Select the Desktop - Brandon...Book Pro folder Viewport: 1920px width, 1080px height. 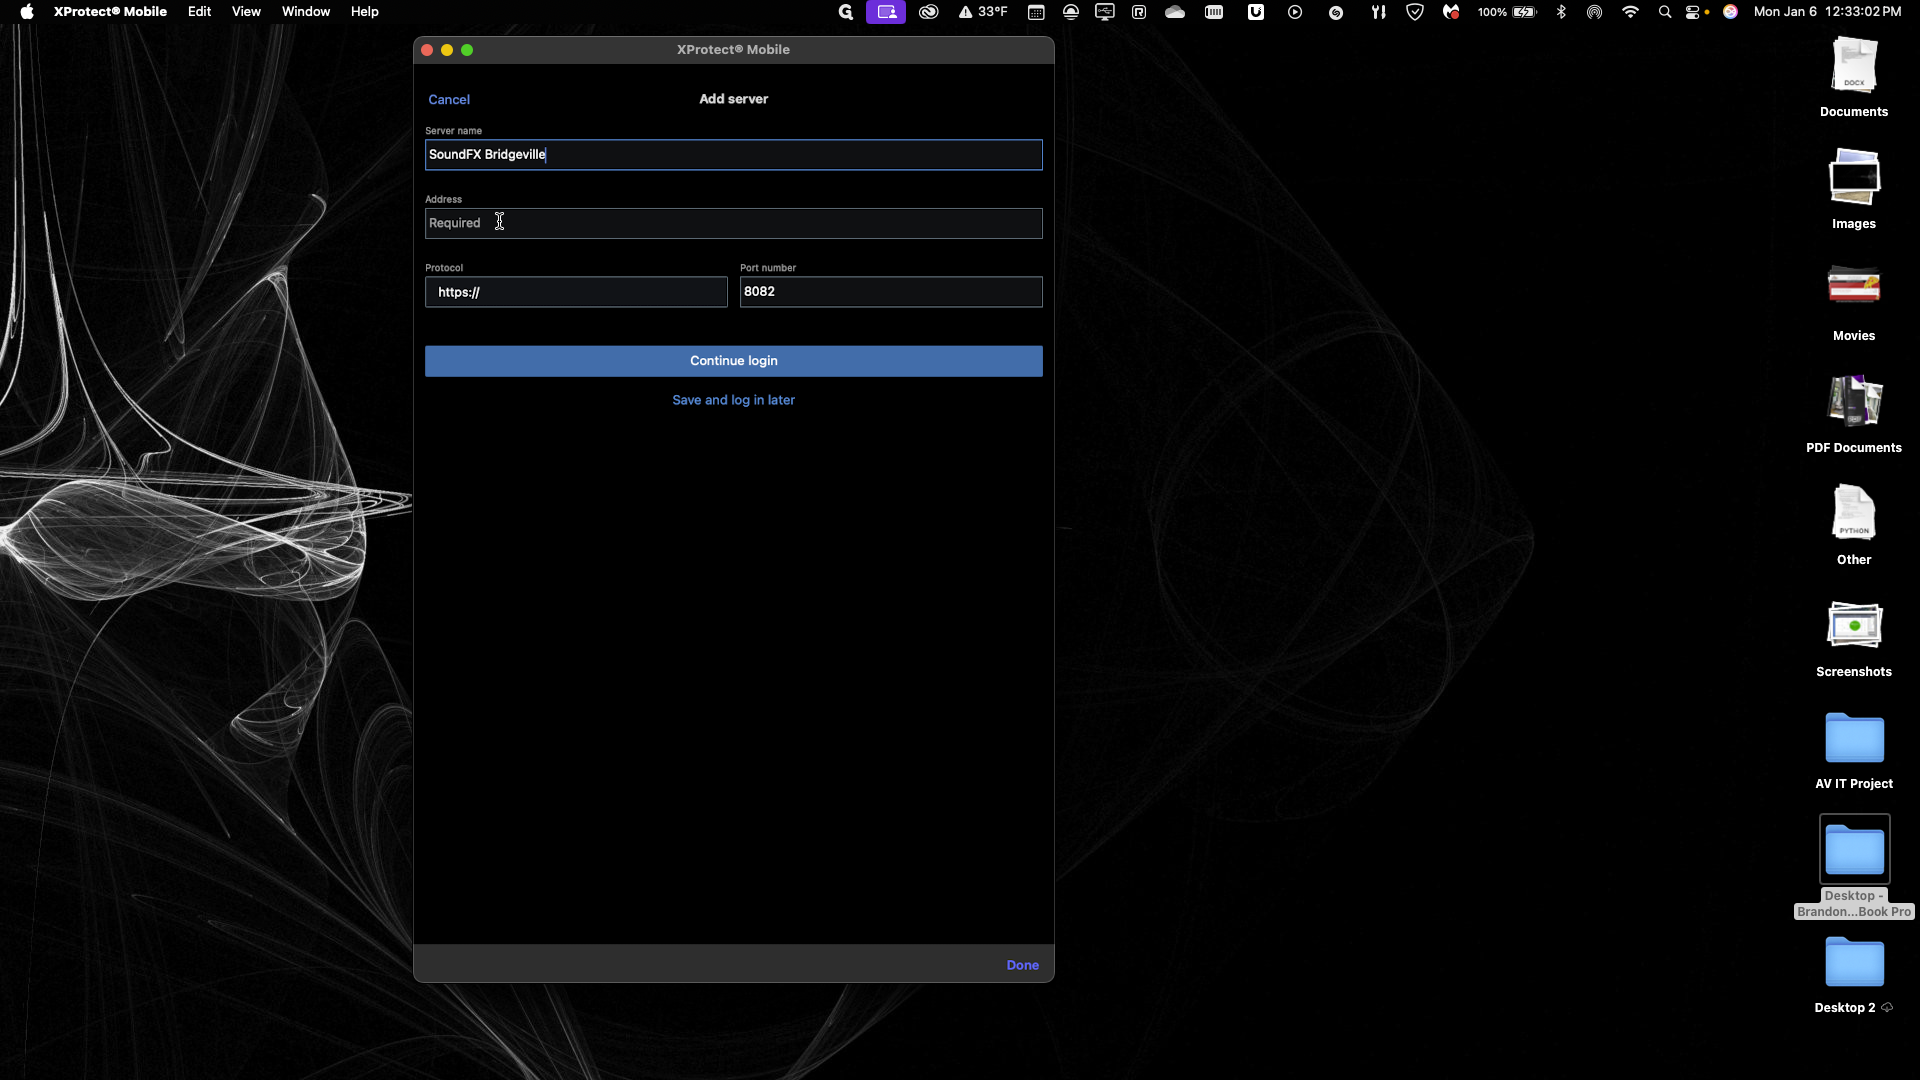(1854, 866)
